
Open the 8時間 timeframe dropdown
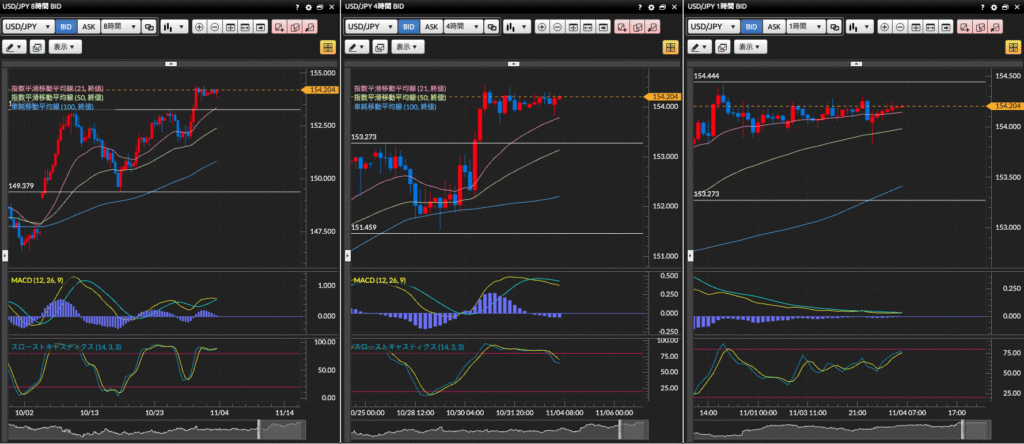121,27
